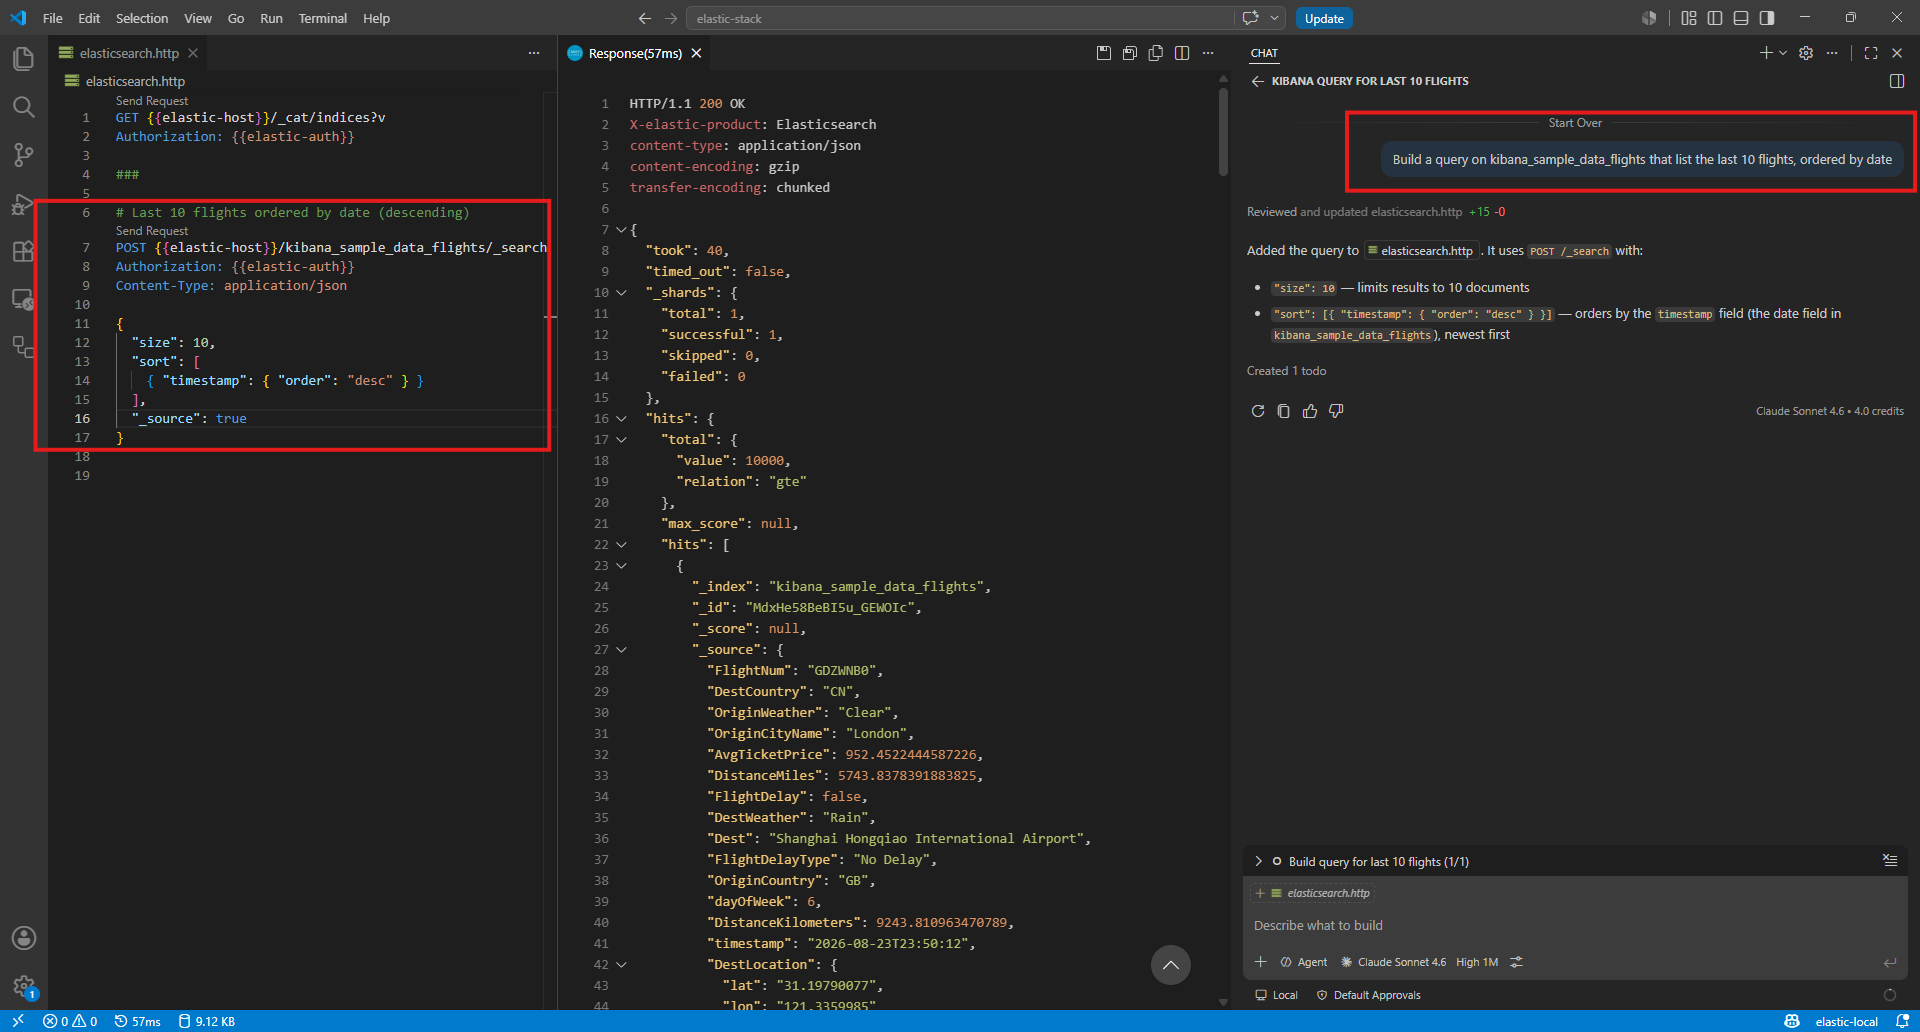
Task: Open the Claude Sonnet 4.6 model picker
Action: coord(1393,962)
